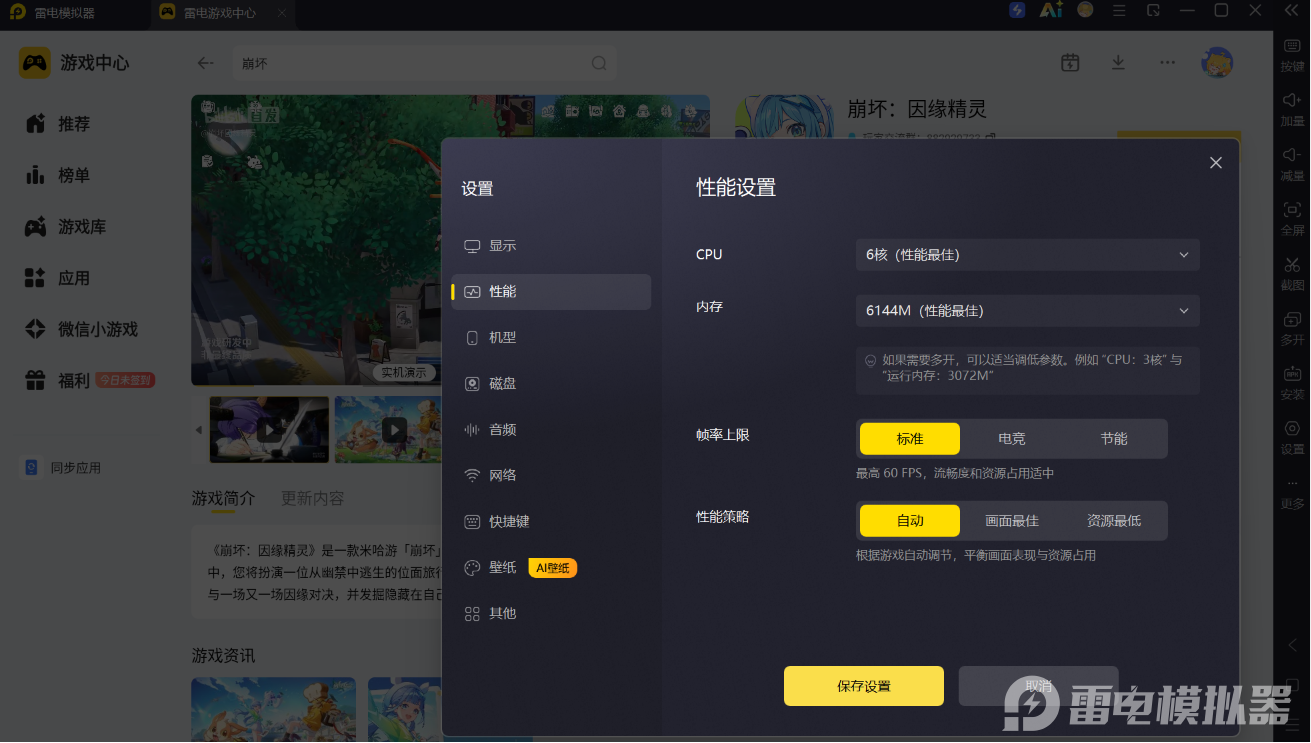Switch to 机型 settings section
This screenshot has width=1311, height=743.
[551, 338]
